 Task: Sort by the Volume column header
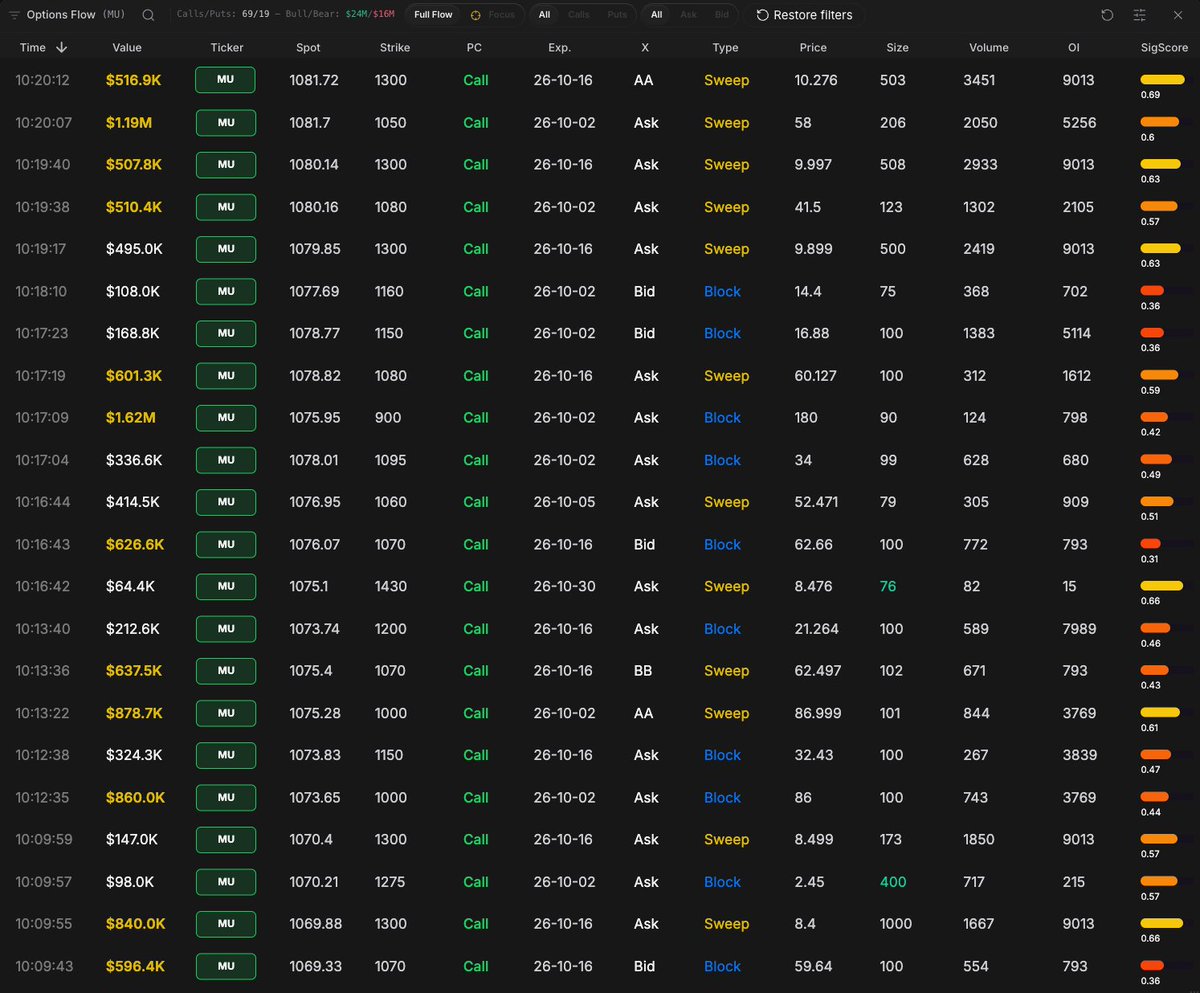[989, 47]
